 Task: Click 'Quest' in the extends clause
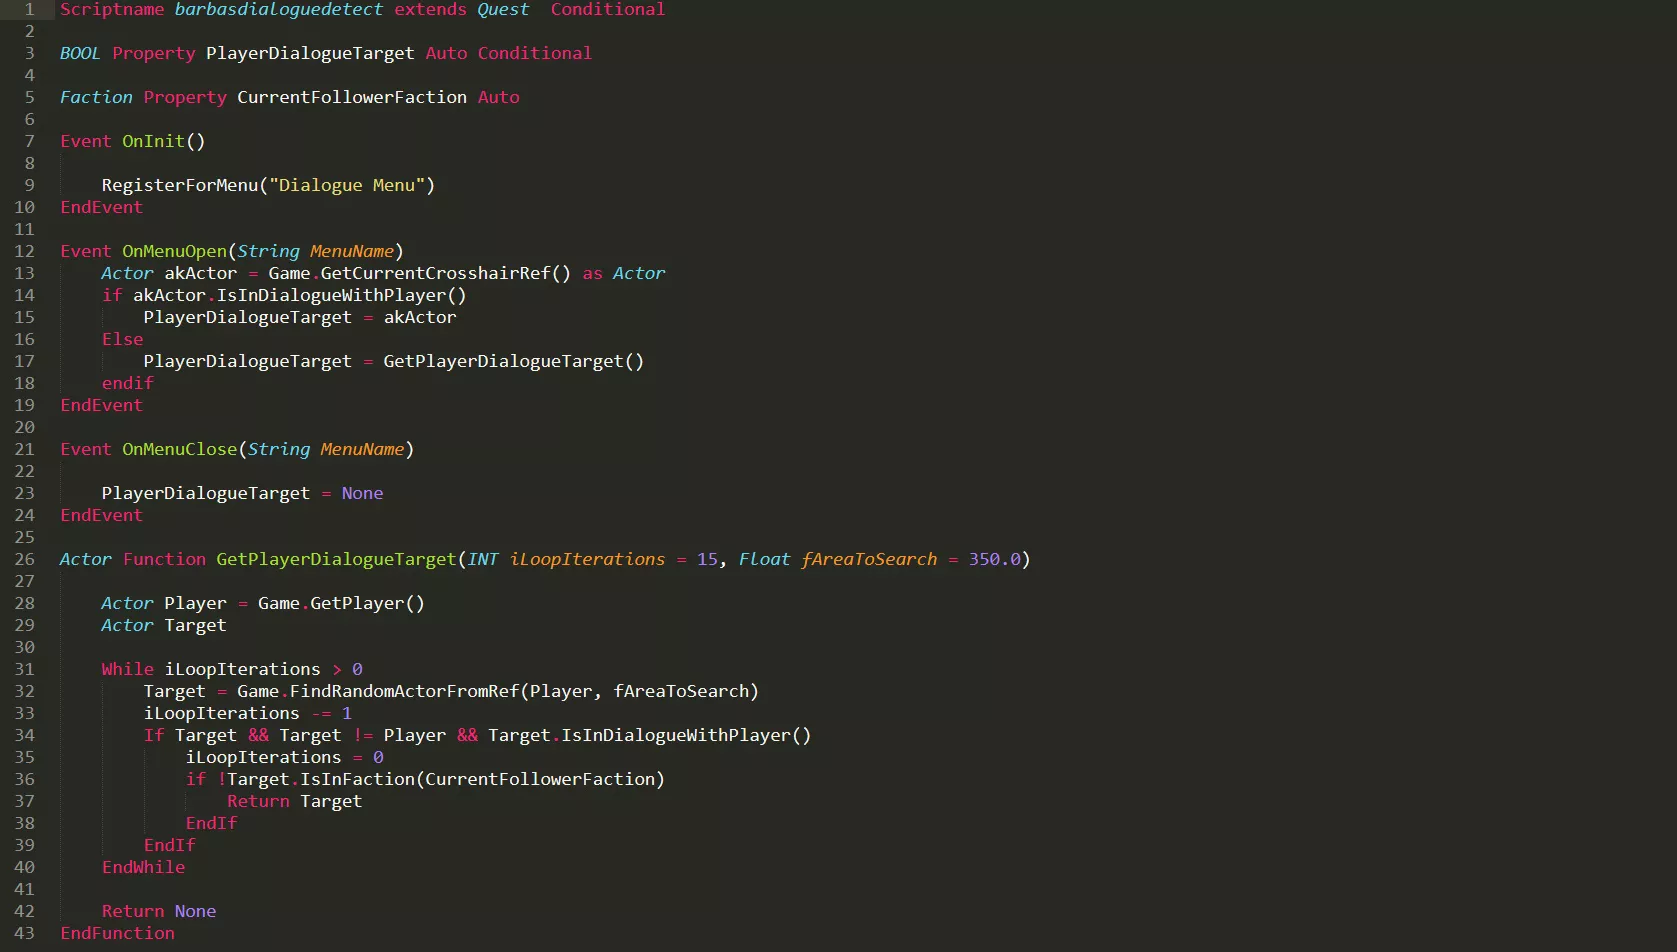503,9
